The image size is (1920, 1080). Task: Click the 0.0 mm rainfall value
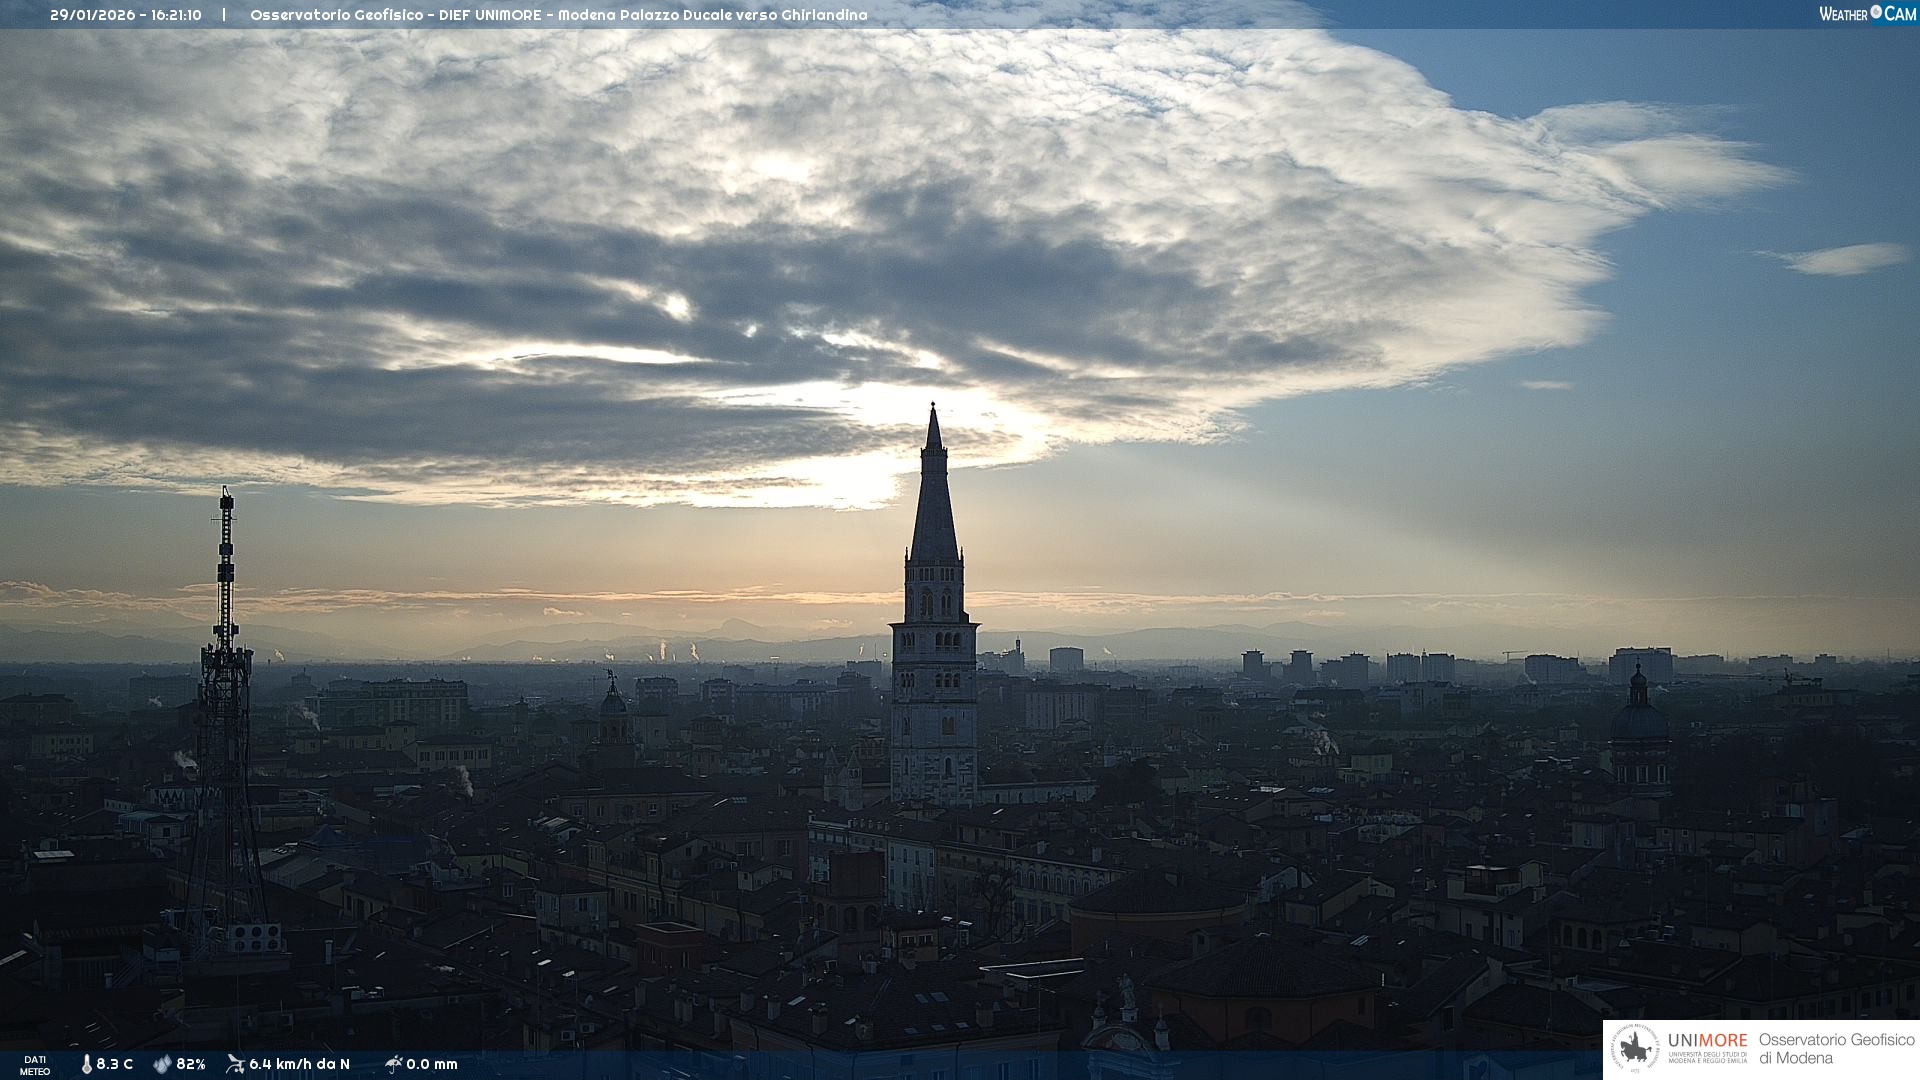click(432, 1064)
